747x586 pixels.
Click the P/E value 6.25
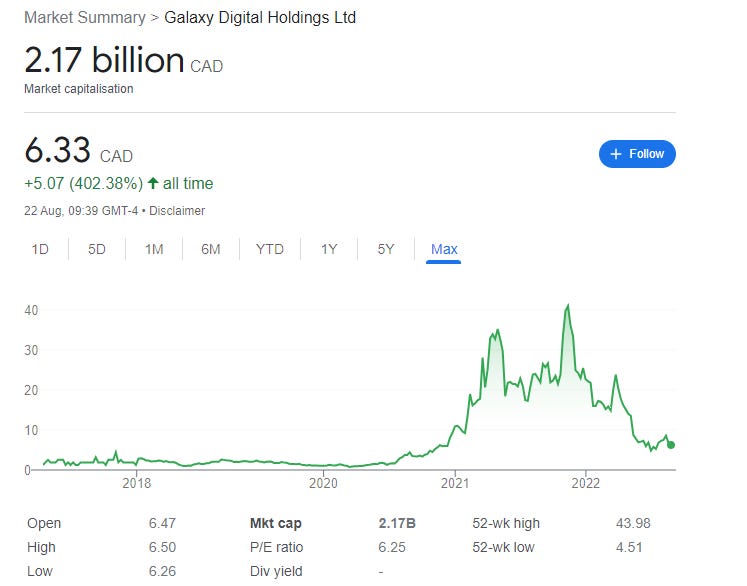coord(392,547)
